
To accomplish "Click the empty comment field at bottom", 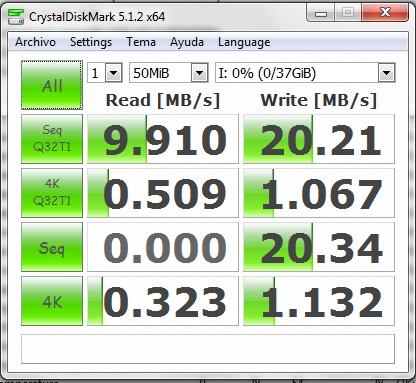I will pos(208,349).
